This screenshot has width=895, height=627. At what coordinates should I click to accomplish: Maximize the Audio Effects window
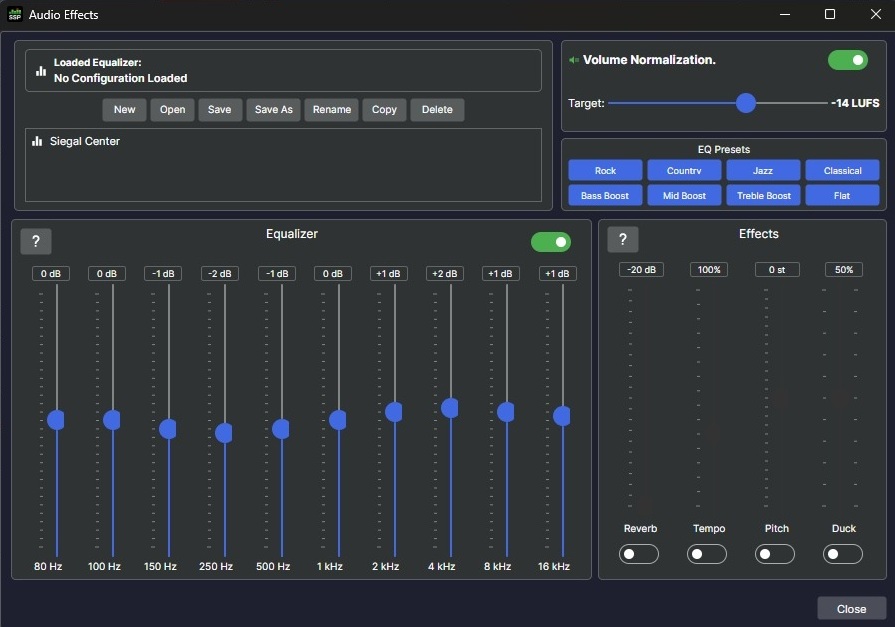click(830, 14)
